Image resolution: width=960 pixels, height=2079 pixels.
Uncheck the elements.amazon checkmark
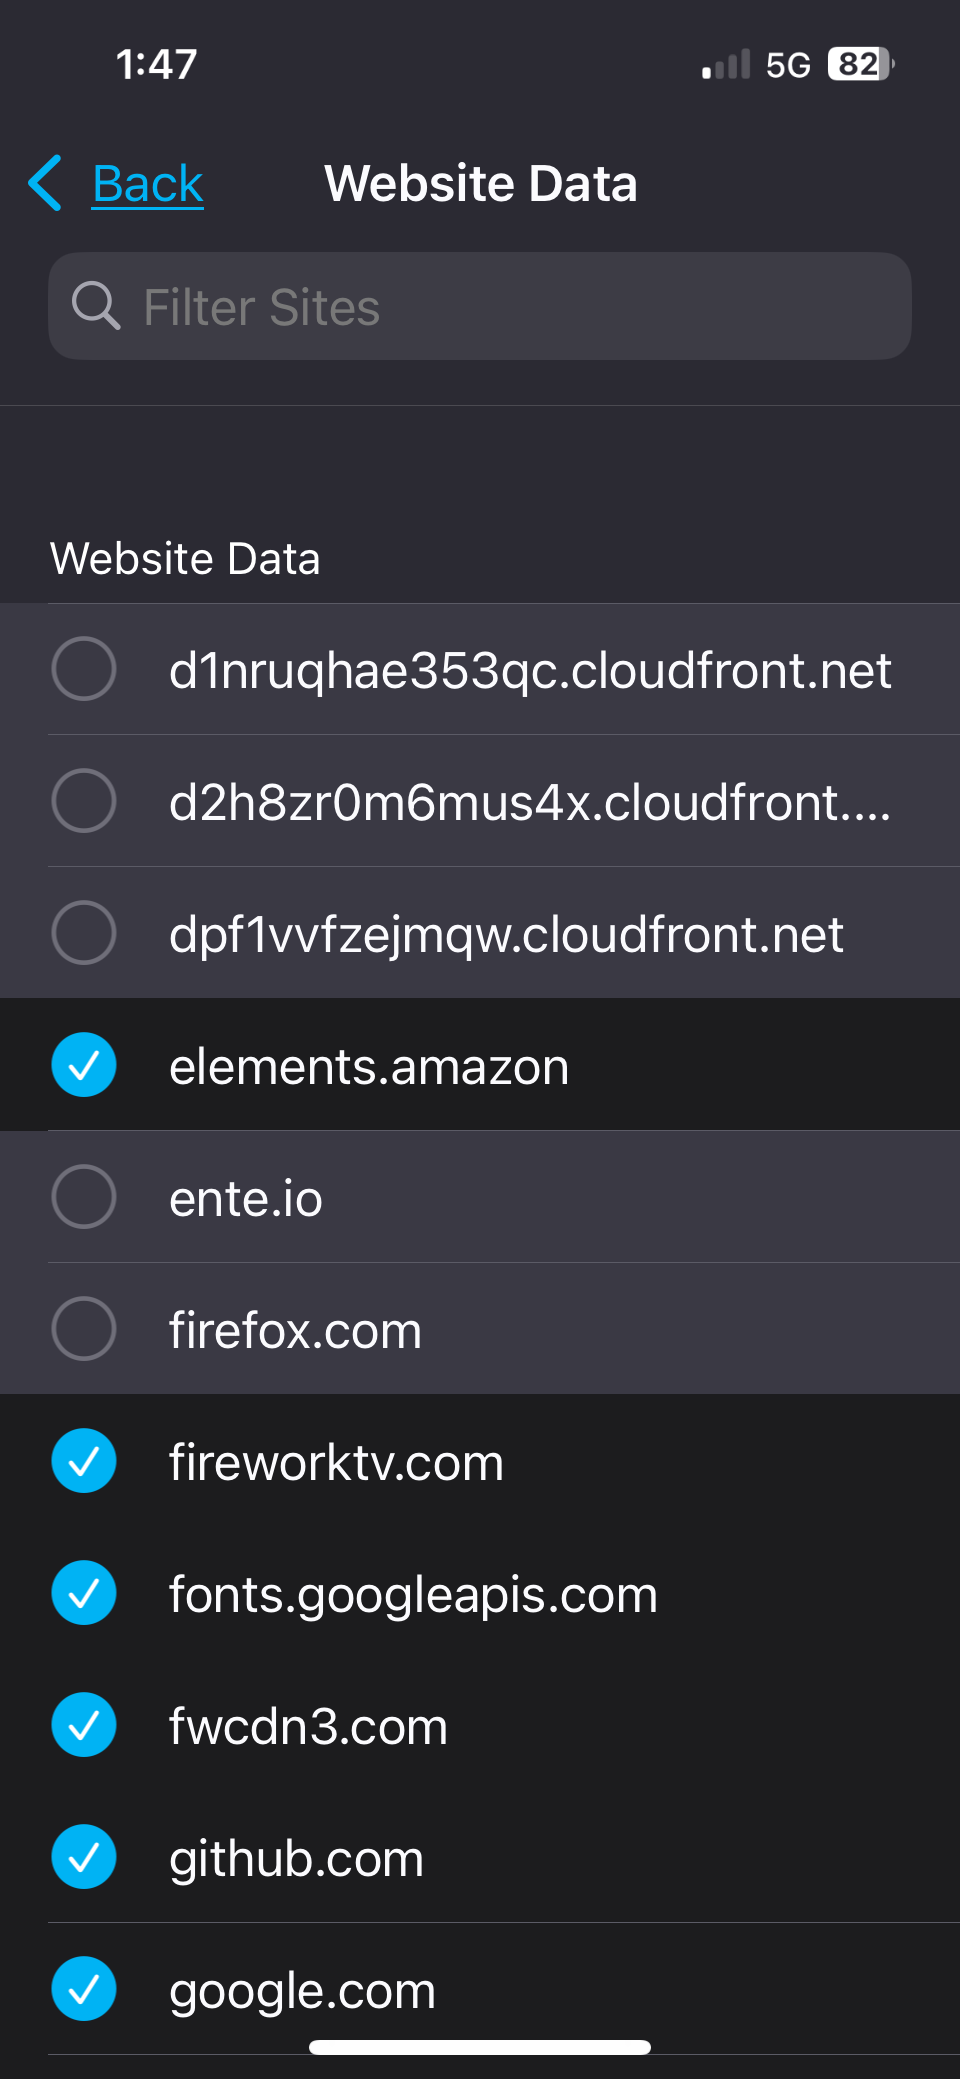coord(84,1065)
